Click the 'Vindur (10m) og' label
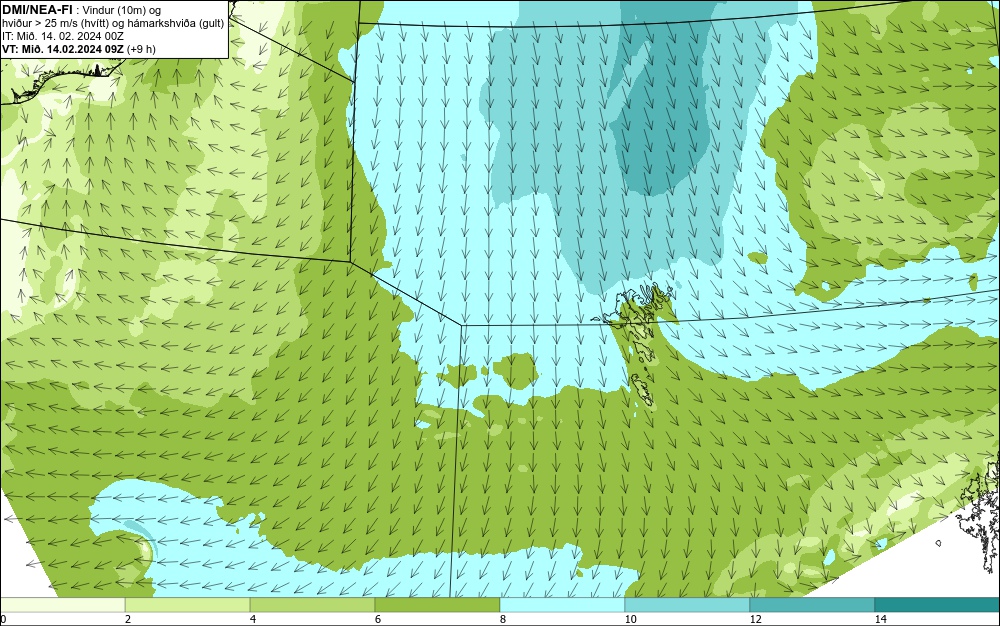This screenshot has width=1000, height=626. point(122,10)
